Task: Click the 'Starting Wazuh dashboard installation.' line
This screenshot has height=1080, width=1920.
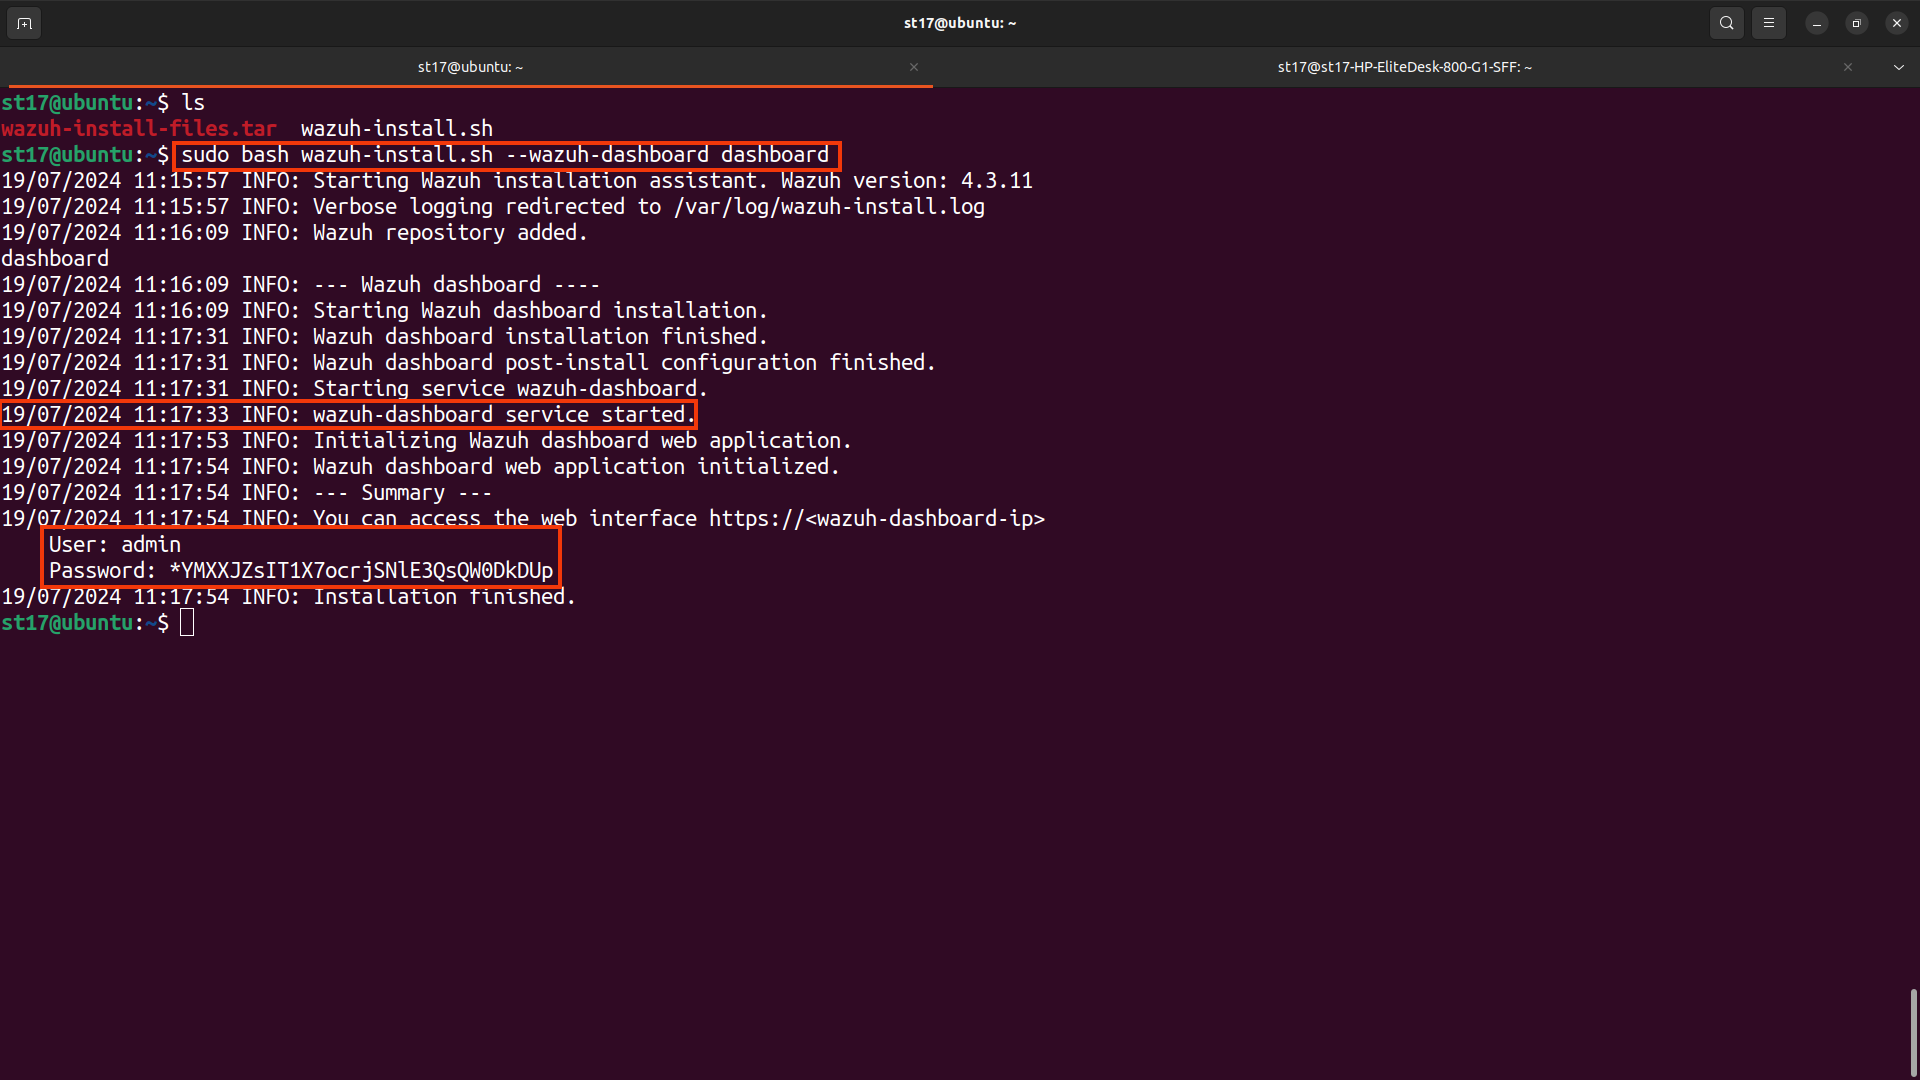Action: pyautogui.click(x=384, y=311)
